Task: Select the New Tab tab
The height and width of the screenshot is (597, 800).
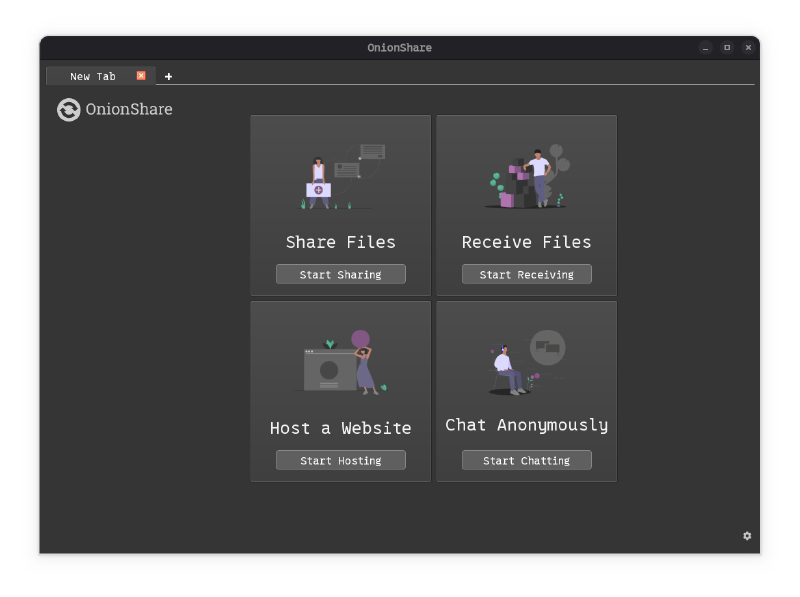Action: click(x=92, y=77)
